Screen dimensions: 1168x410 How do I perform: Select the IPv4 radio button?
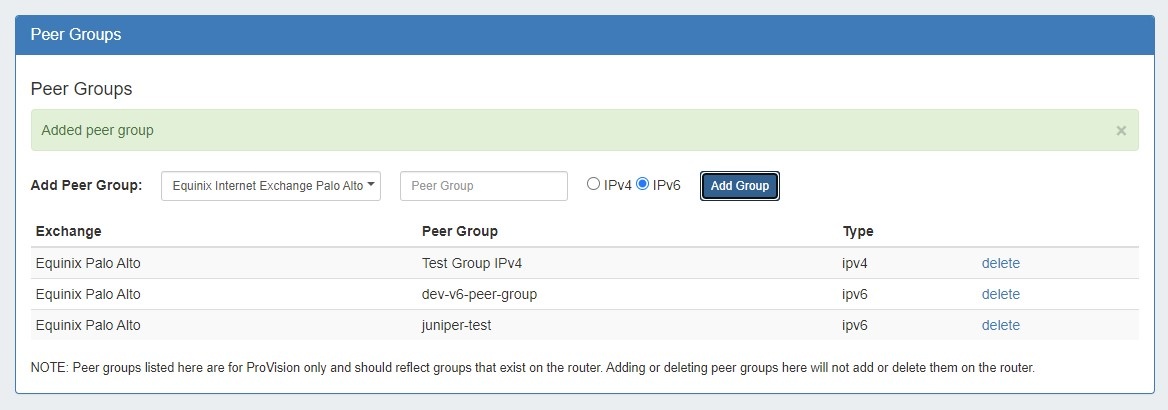click(x=594, y=184)
